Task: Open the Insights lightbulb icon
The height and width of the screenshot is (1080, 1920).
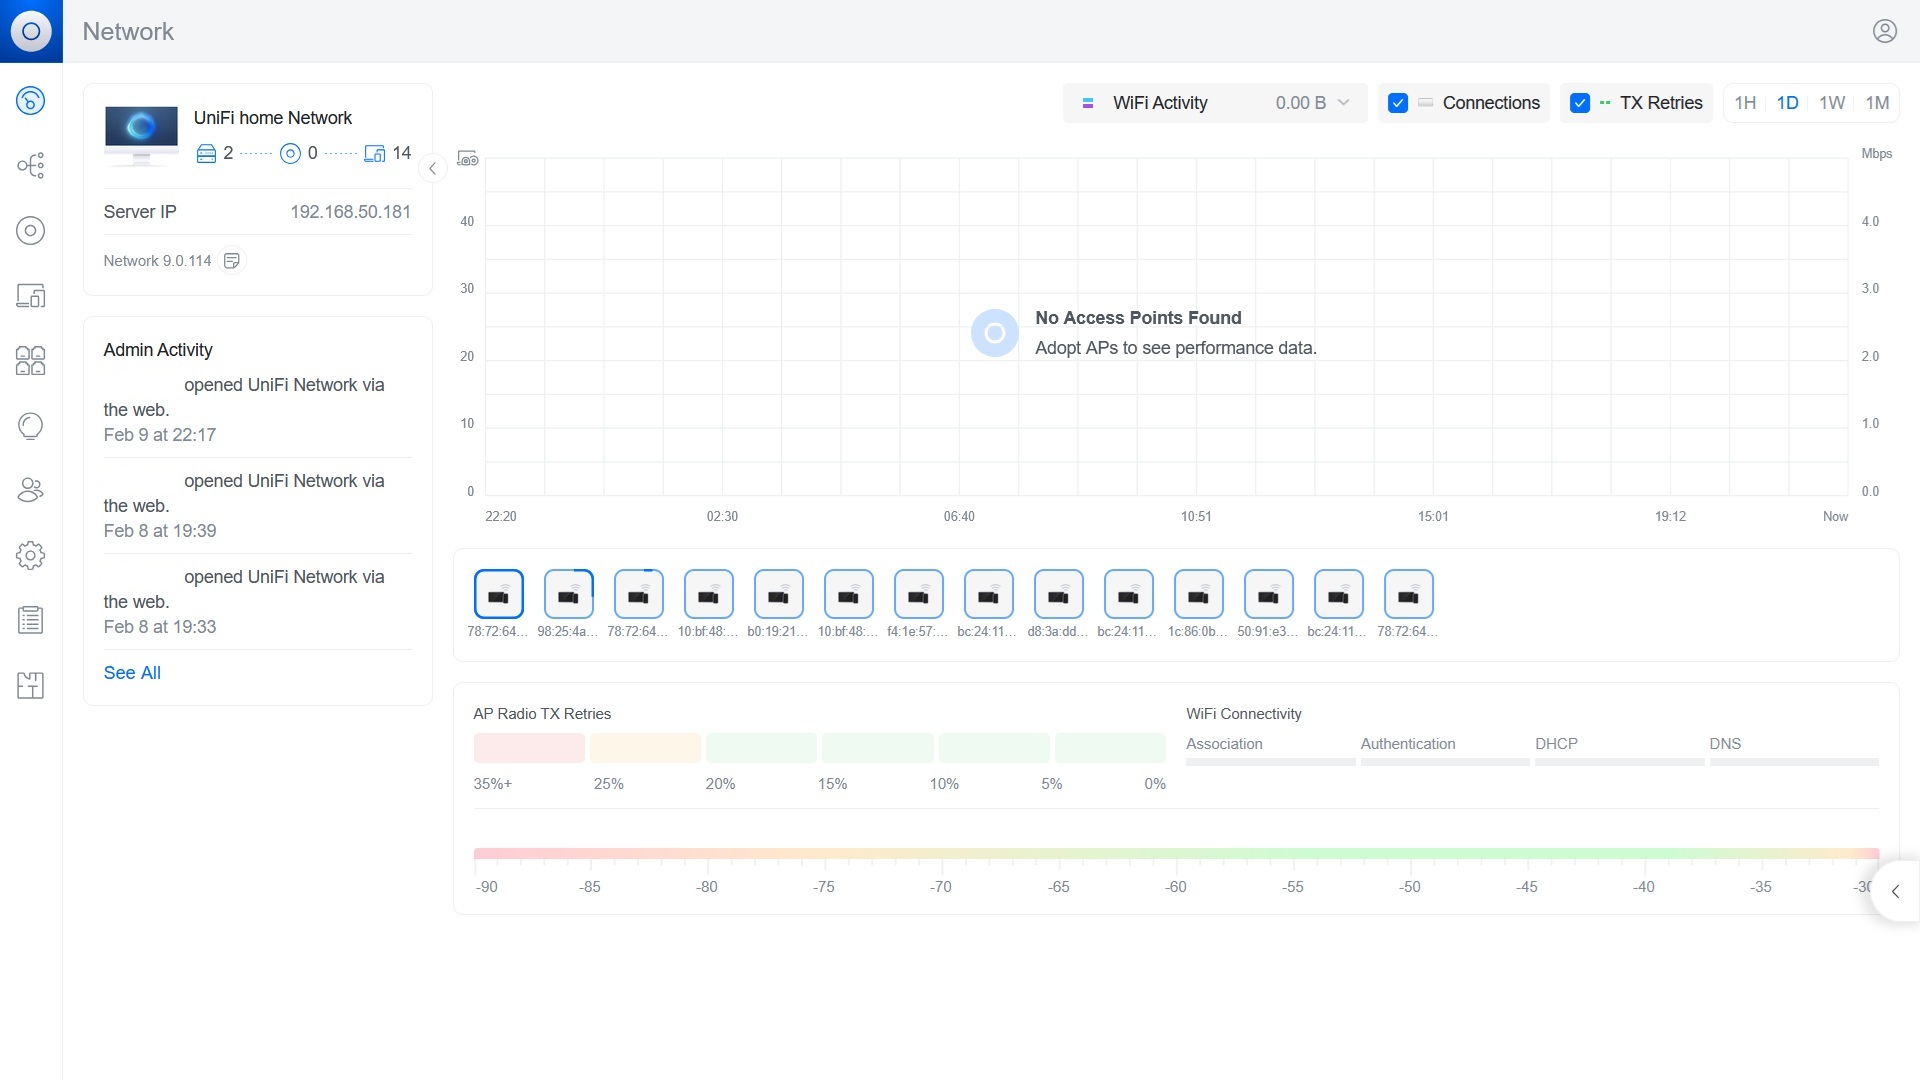Action: point(31,425)
